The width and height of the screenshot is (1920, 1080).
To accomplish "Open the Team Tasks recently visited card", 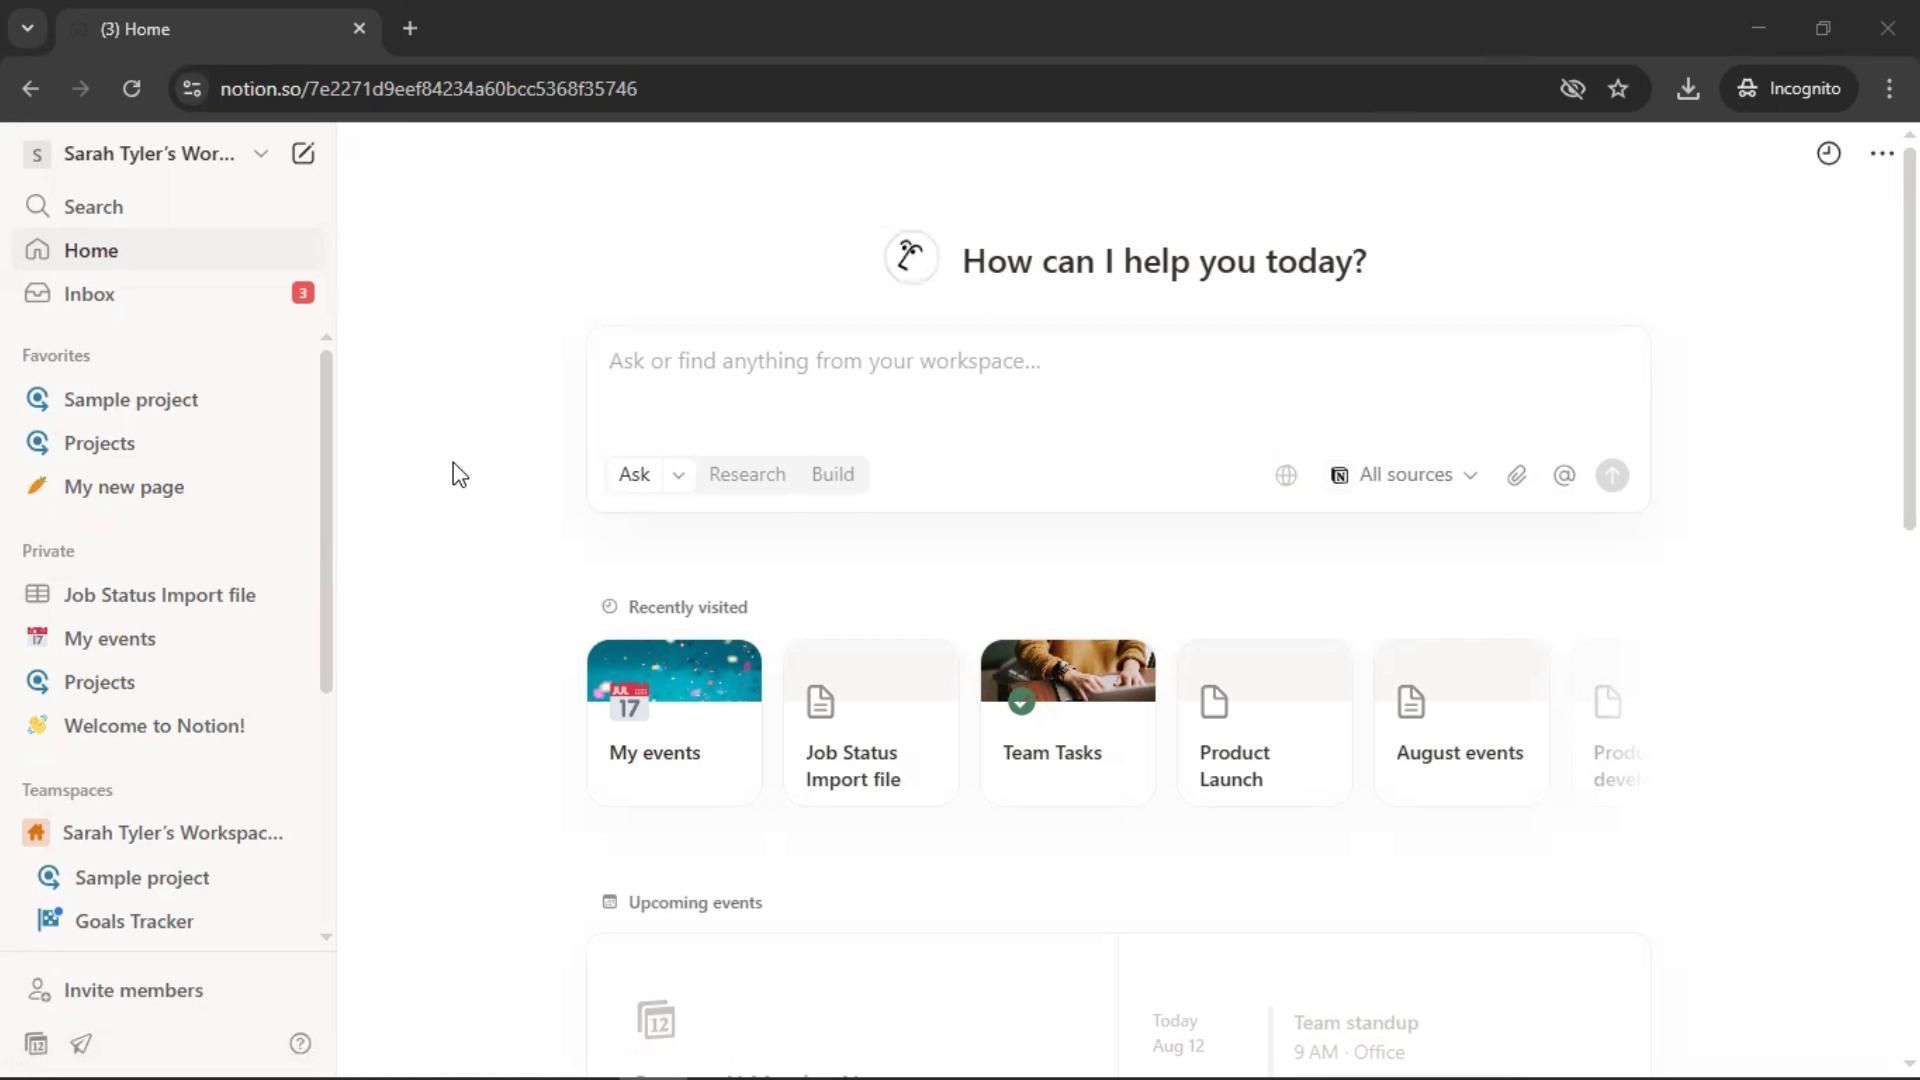I will coord(1067,722).
